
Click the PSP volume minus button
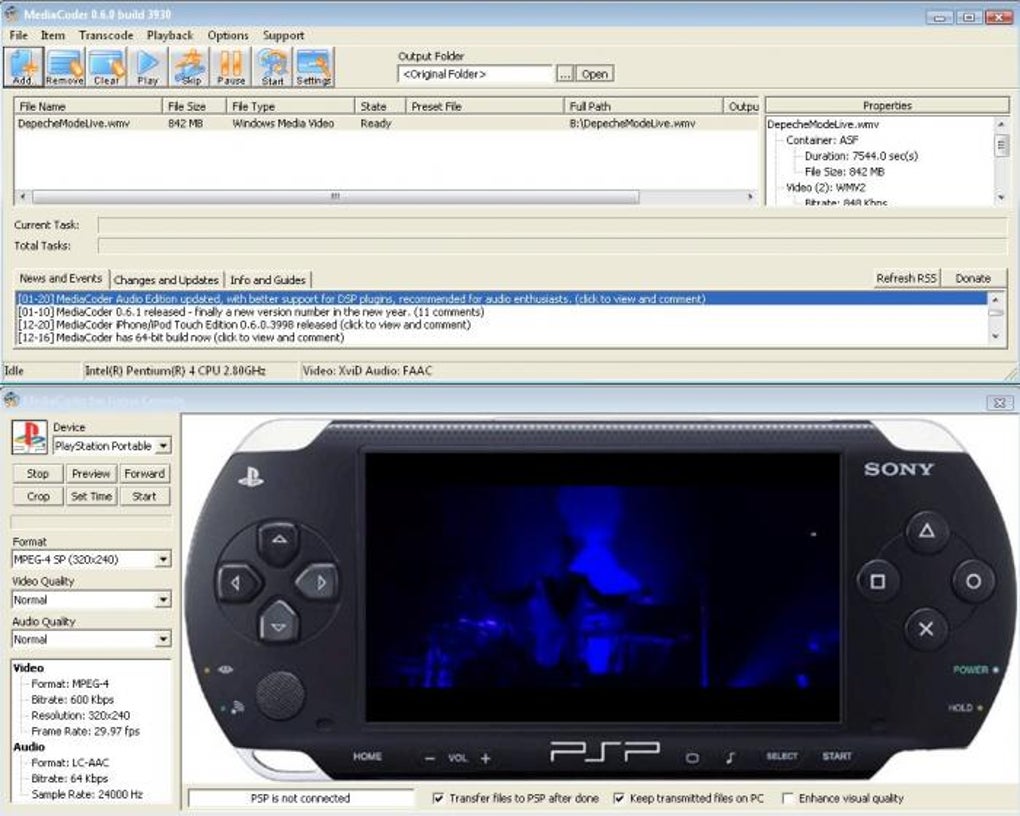point(429,759)
